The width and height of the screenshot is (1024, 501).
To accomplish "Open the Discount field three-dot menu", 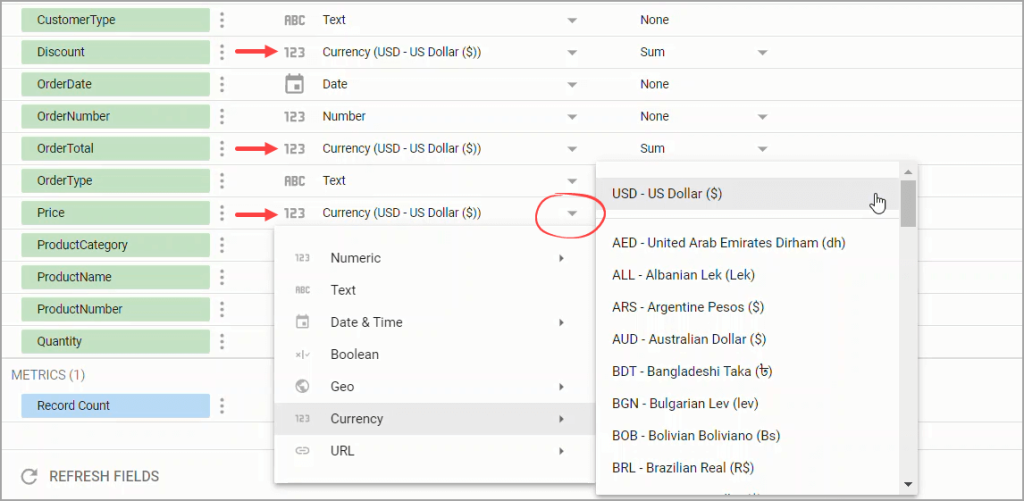I will (222, 52).
